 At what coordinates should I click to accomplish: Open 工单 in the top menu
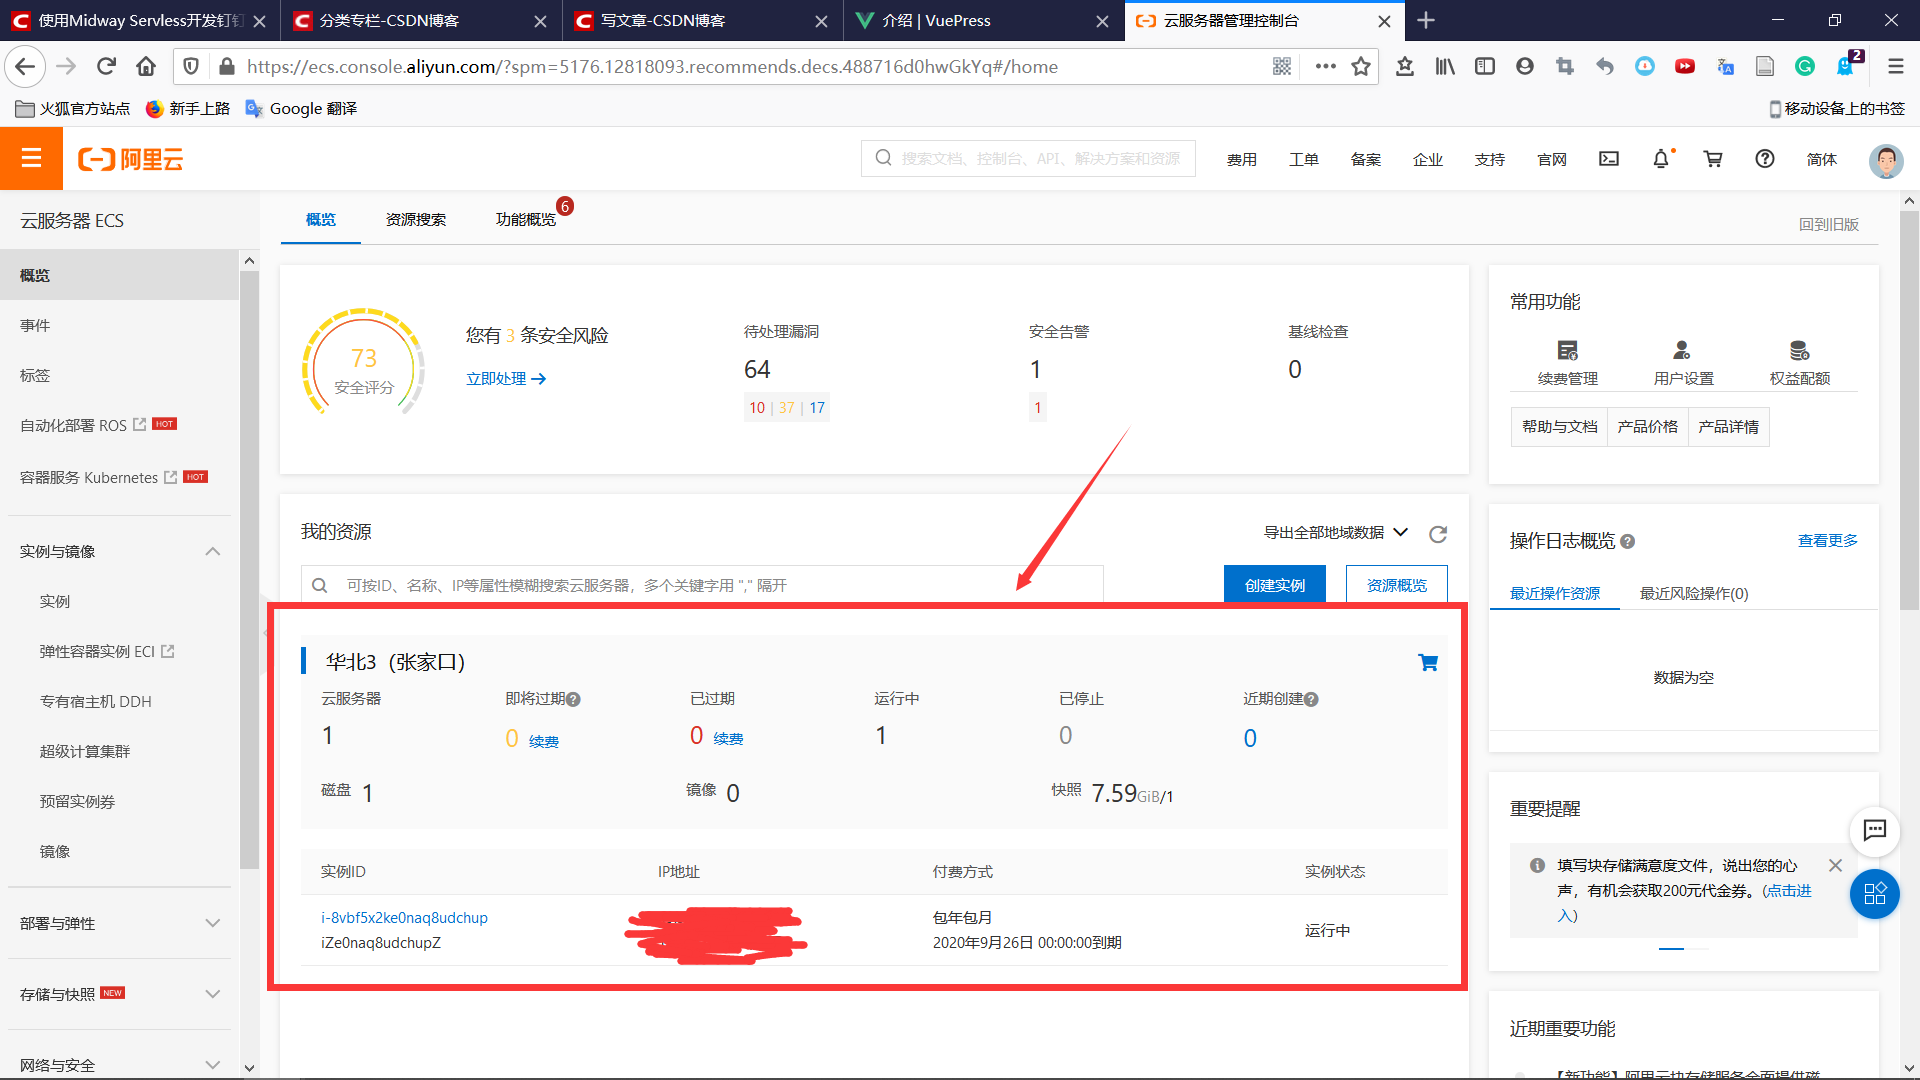click(x=1304, y=159)
